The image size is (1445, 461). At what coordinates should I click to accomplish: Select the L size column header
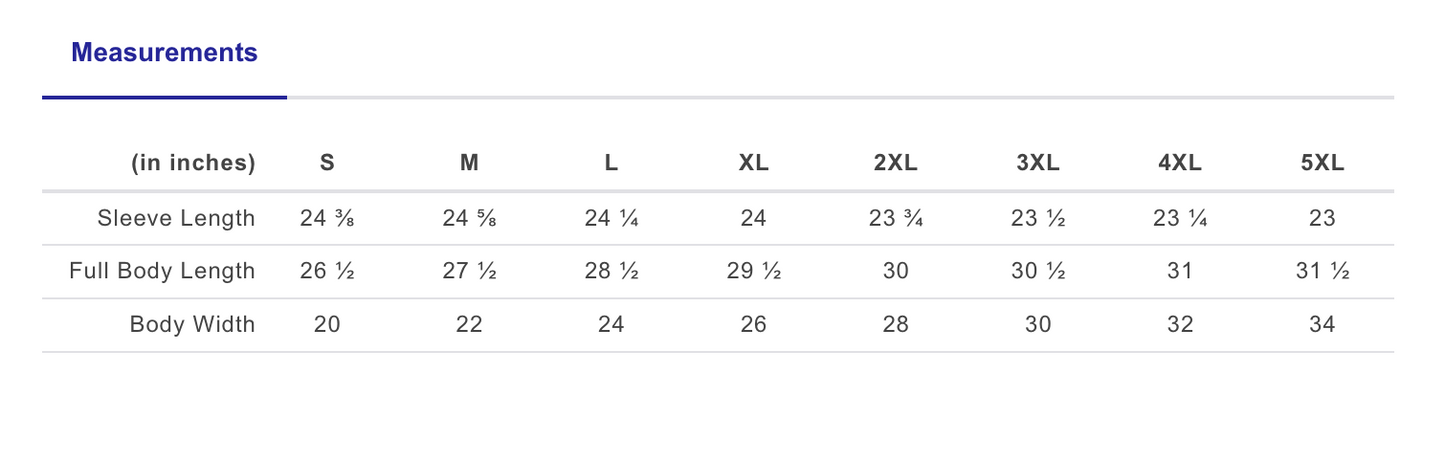click(x=611, y=163)
